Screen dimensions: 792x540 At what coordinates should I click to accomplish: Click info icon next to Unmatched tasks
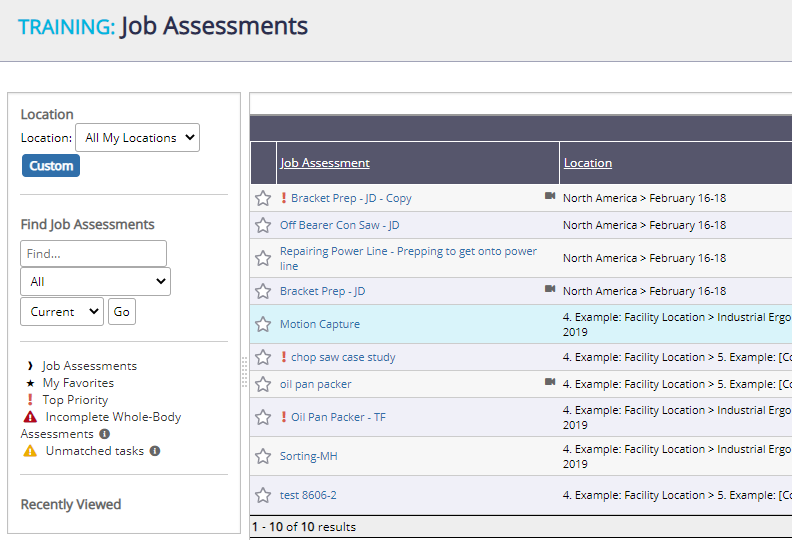155,451
